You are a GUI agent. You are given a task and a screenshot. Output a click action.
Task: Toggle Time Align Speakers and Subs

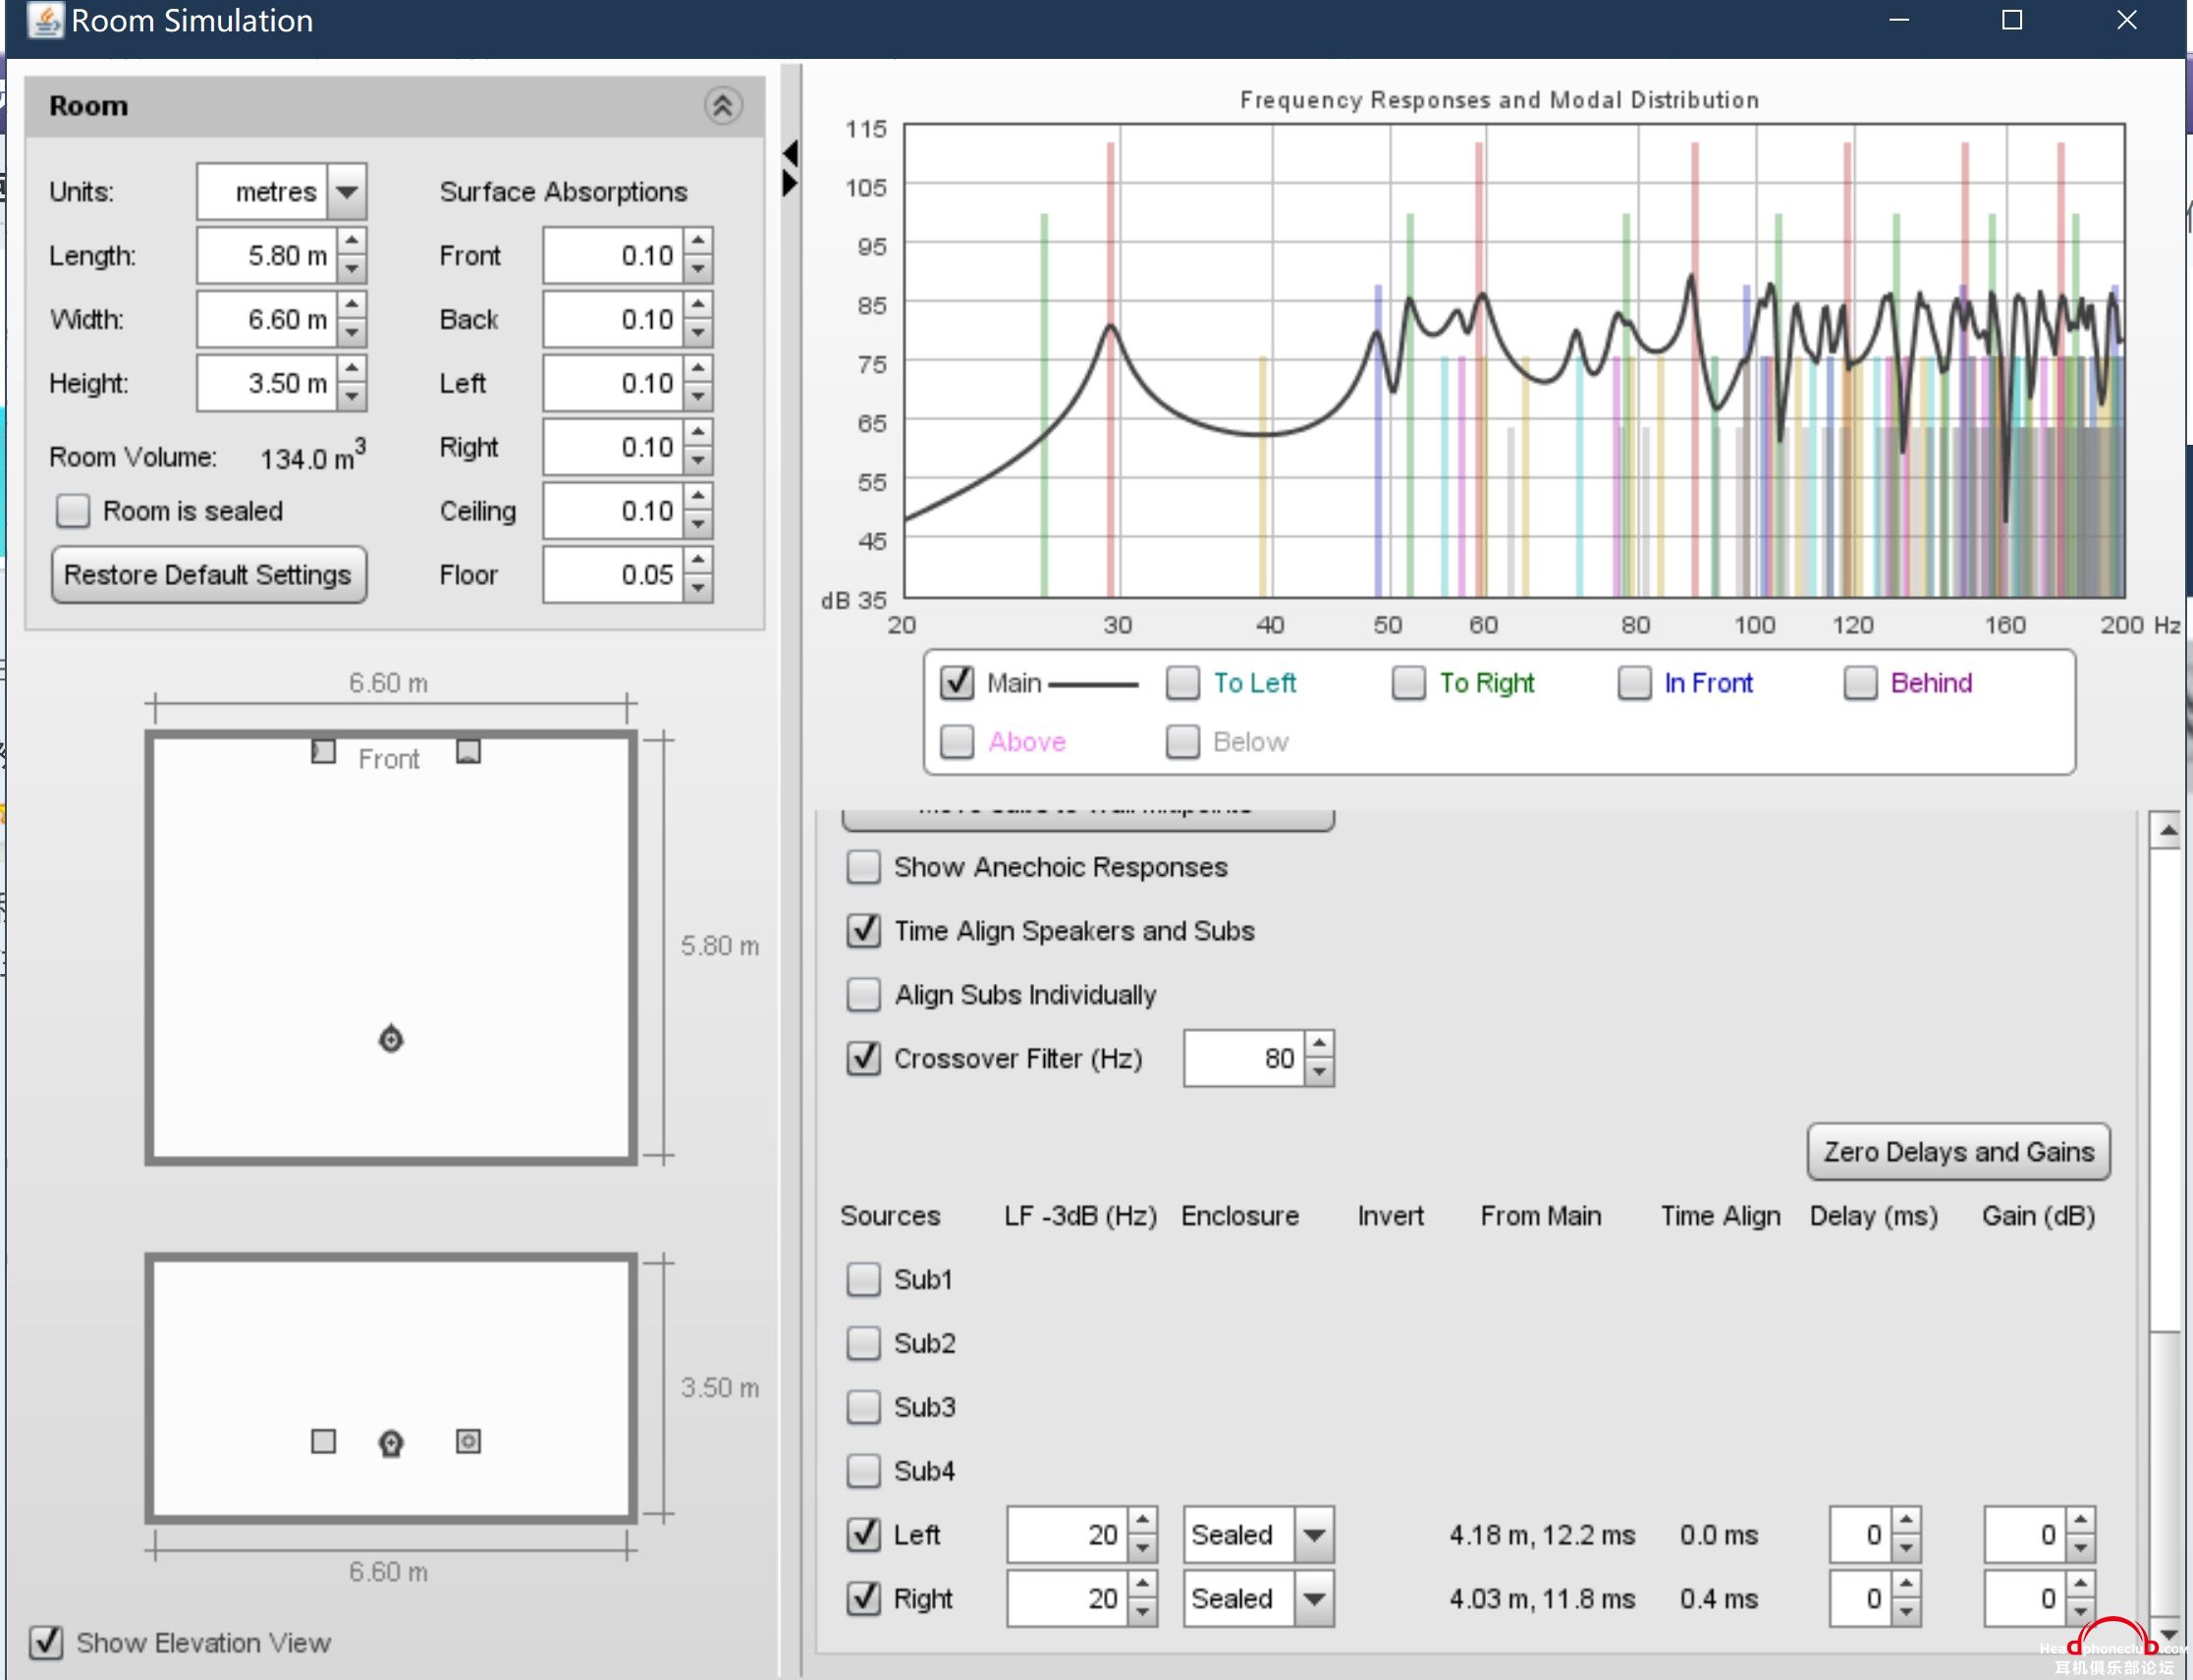pyautogui.click(x=864, y=931)
